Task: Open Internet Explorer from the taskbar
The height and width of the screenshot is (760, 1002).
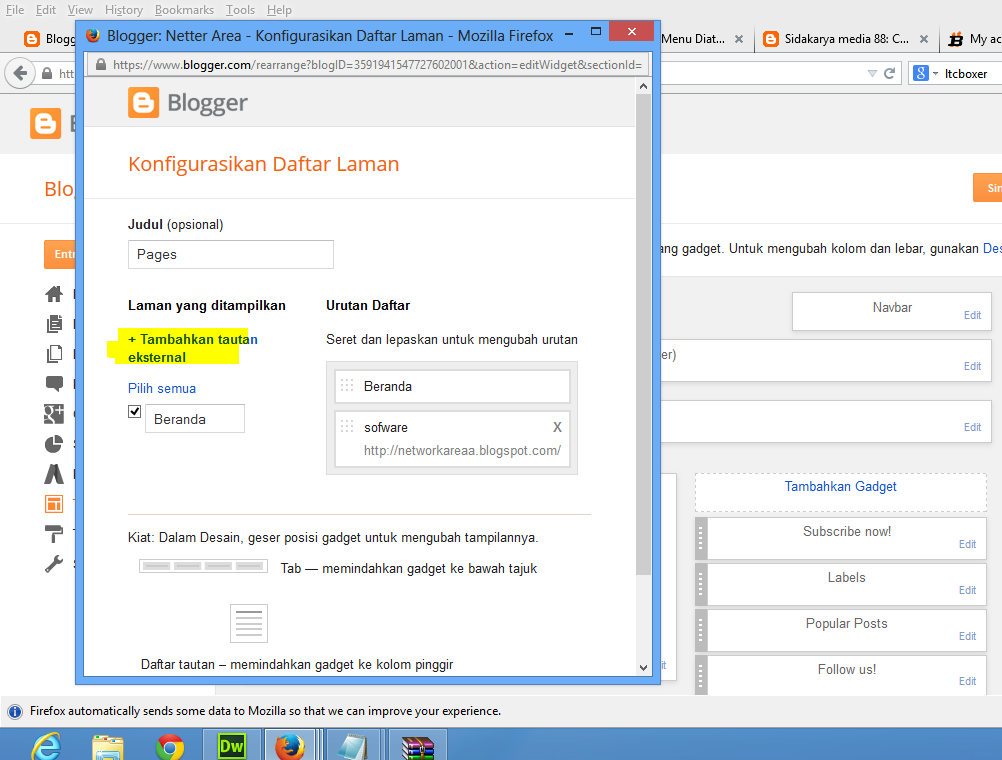Action: coord(46,747)
